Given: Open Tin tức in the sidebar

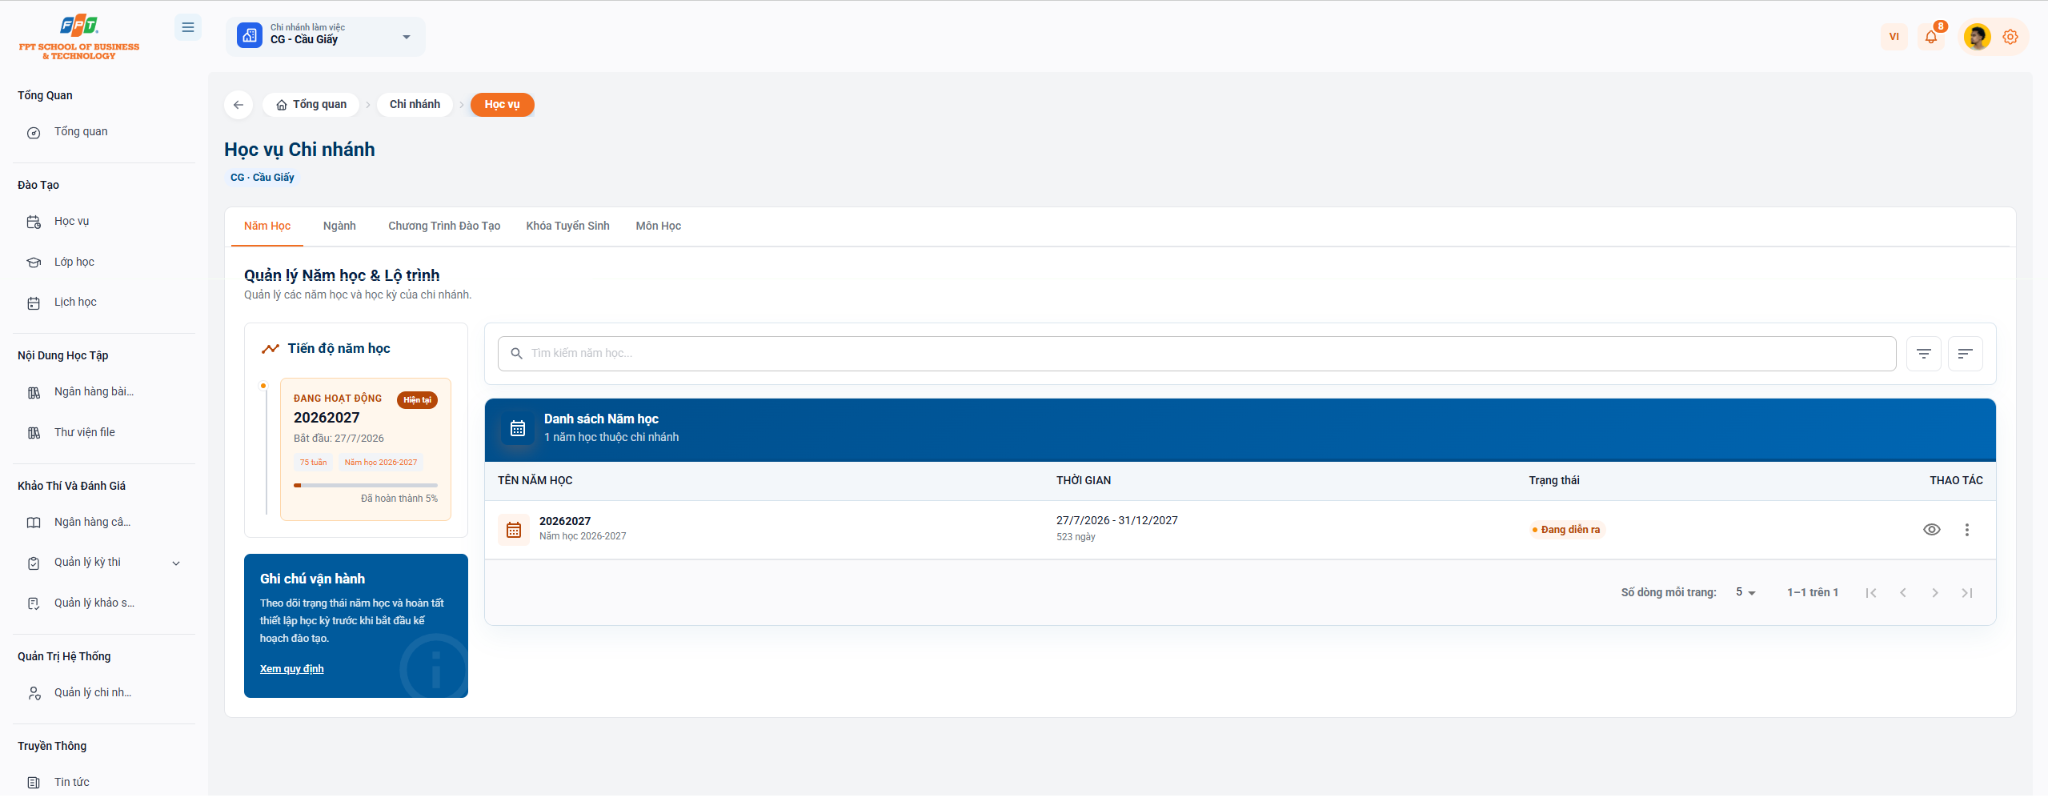Looking at the screenshot, I should 104,782.
